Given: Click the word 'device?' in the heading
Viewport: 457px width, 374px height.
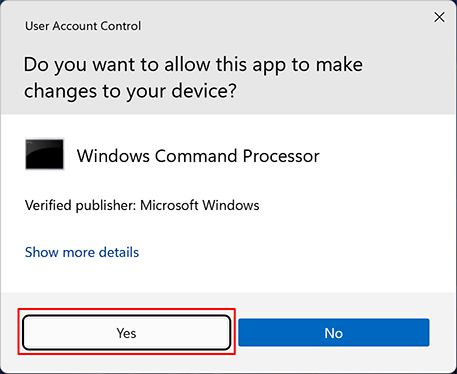Looking at the screenshot, I should 204,91.
